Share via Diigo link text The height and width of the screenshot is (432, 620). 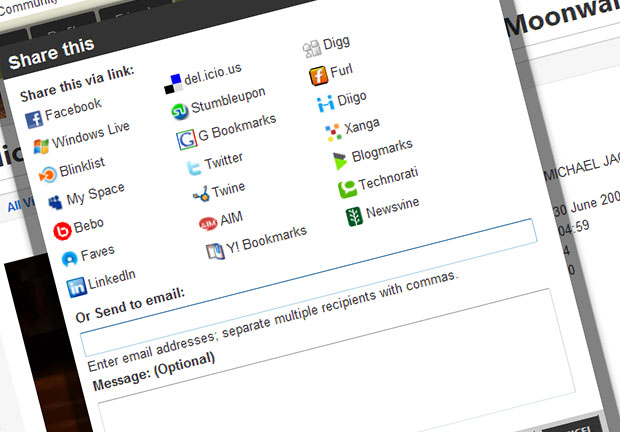(x=352, y=99)
